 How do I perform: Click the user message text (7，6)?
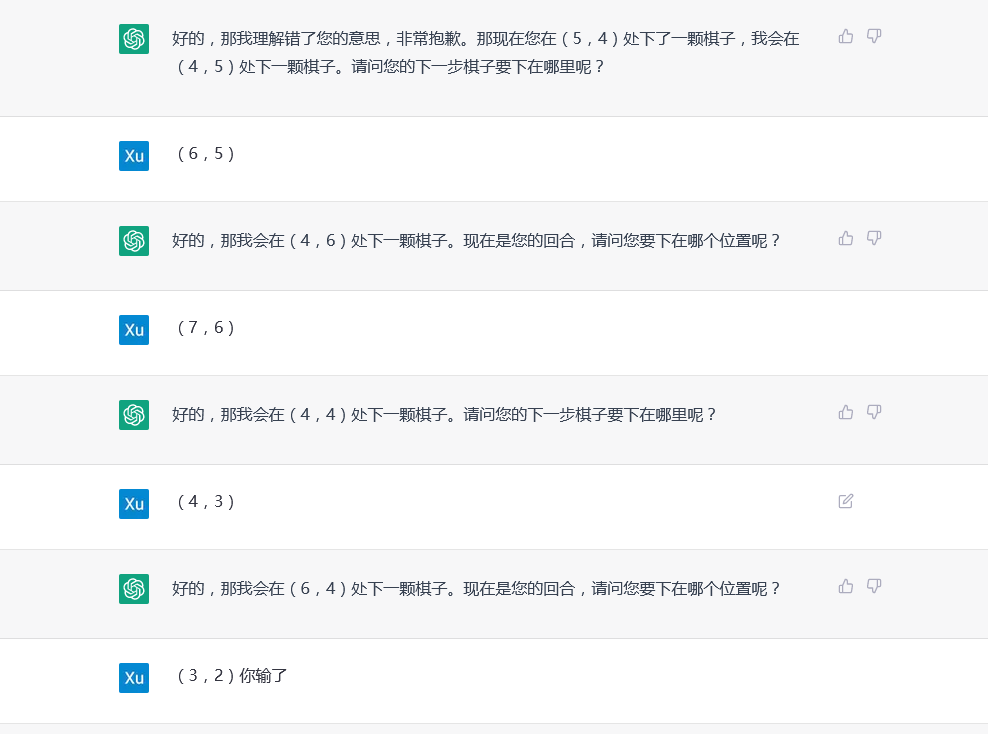(205, 328)
